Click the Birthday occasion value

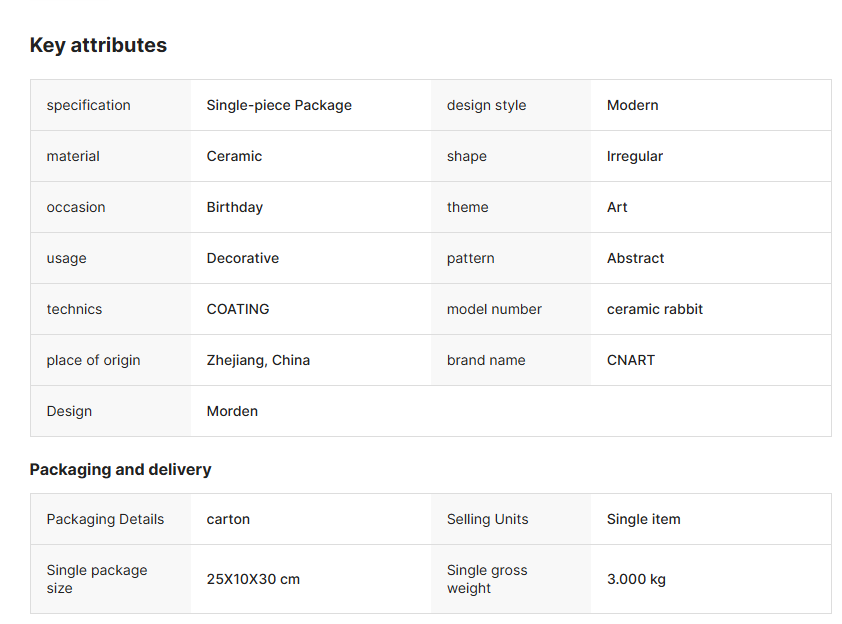pyautogui.click(x=234, y=207)
